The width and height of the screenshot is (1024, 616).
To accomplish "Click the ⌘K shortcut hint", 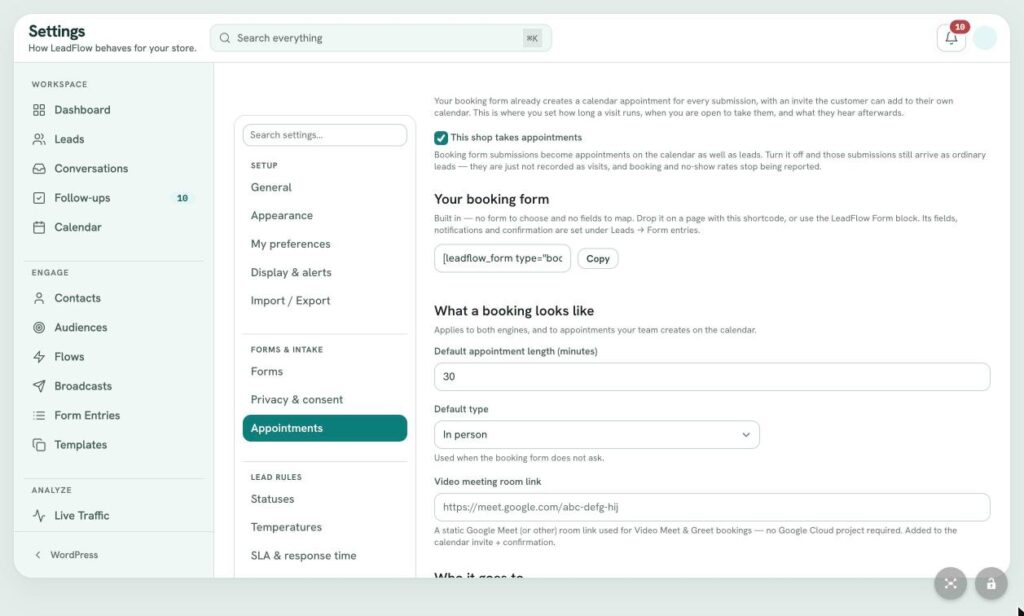I will pyautogui.click(x=532, y=38).
